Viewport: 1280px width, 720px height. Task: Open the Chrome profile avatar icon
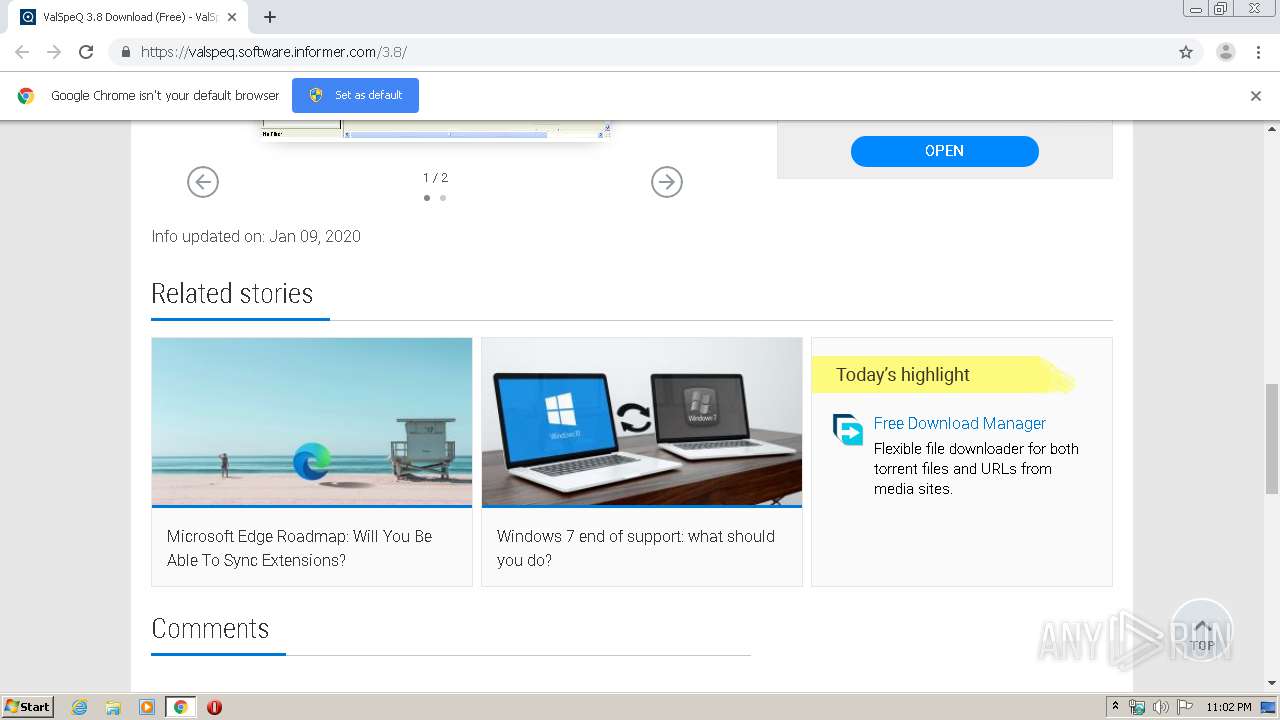coord(1226,52)
